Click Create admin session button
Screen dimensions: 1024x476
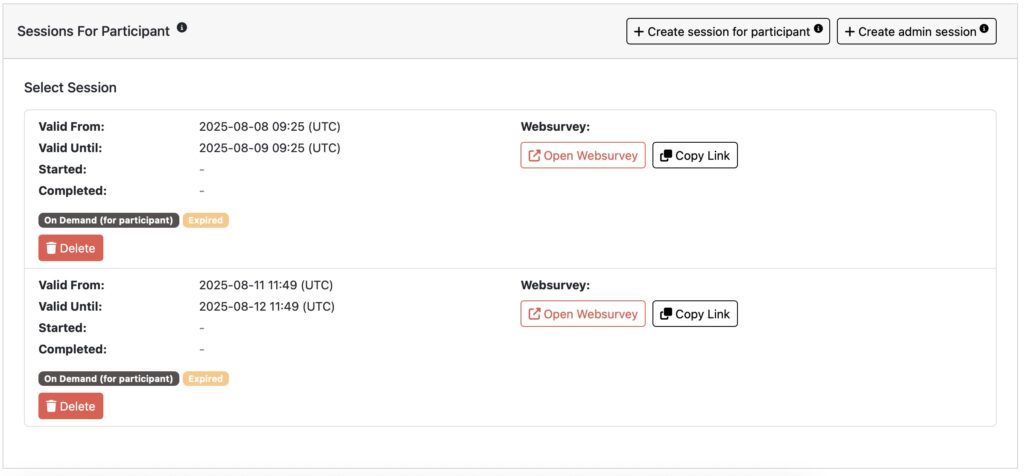coord(910,32)
